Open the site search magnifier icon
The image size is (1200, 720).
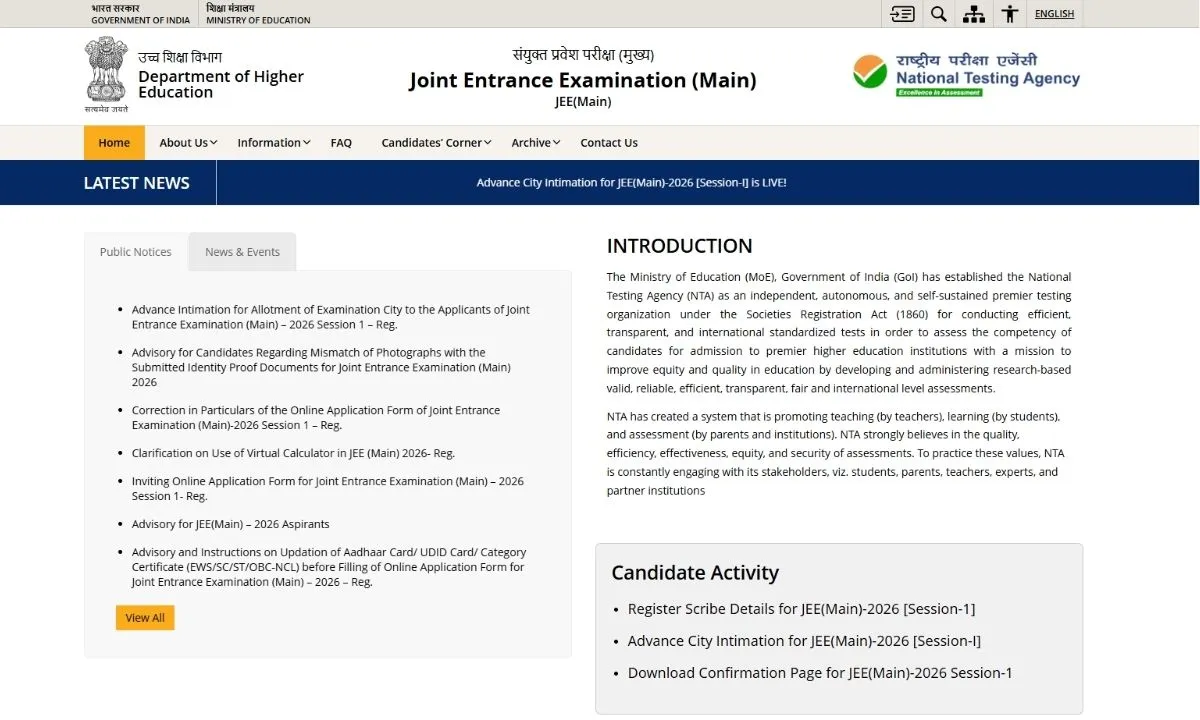[x=938, y=14]
